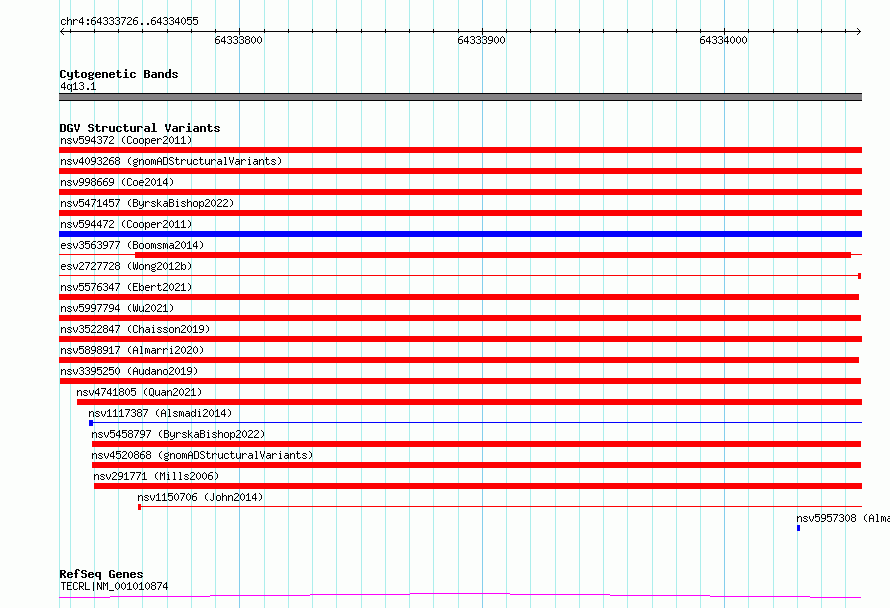The width and height of the screenshot is (890, 608).
Task: Click the magenta TECRL gene line
Action: (x=460, y=595)
